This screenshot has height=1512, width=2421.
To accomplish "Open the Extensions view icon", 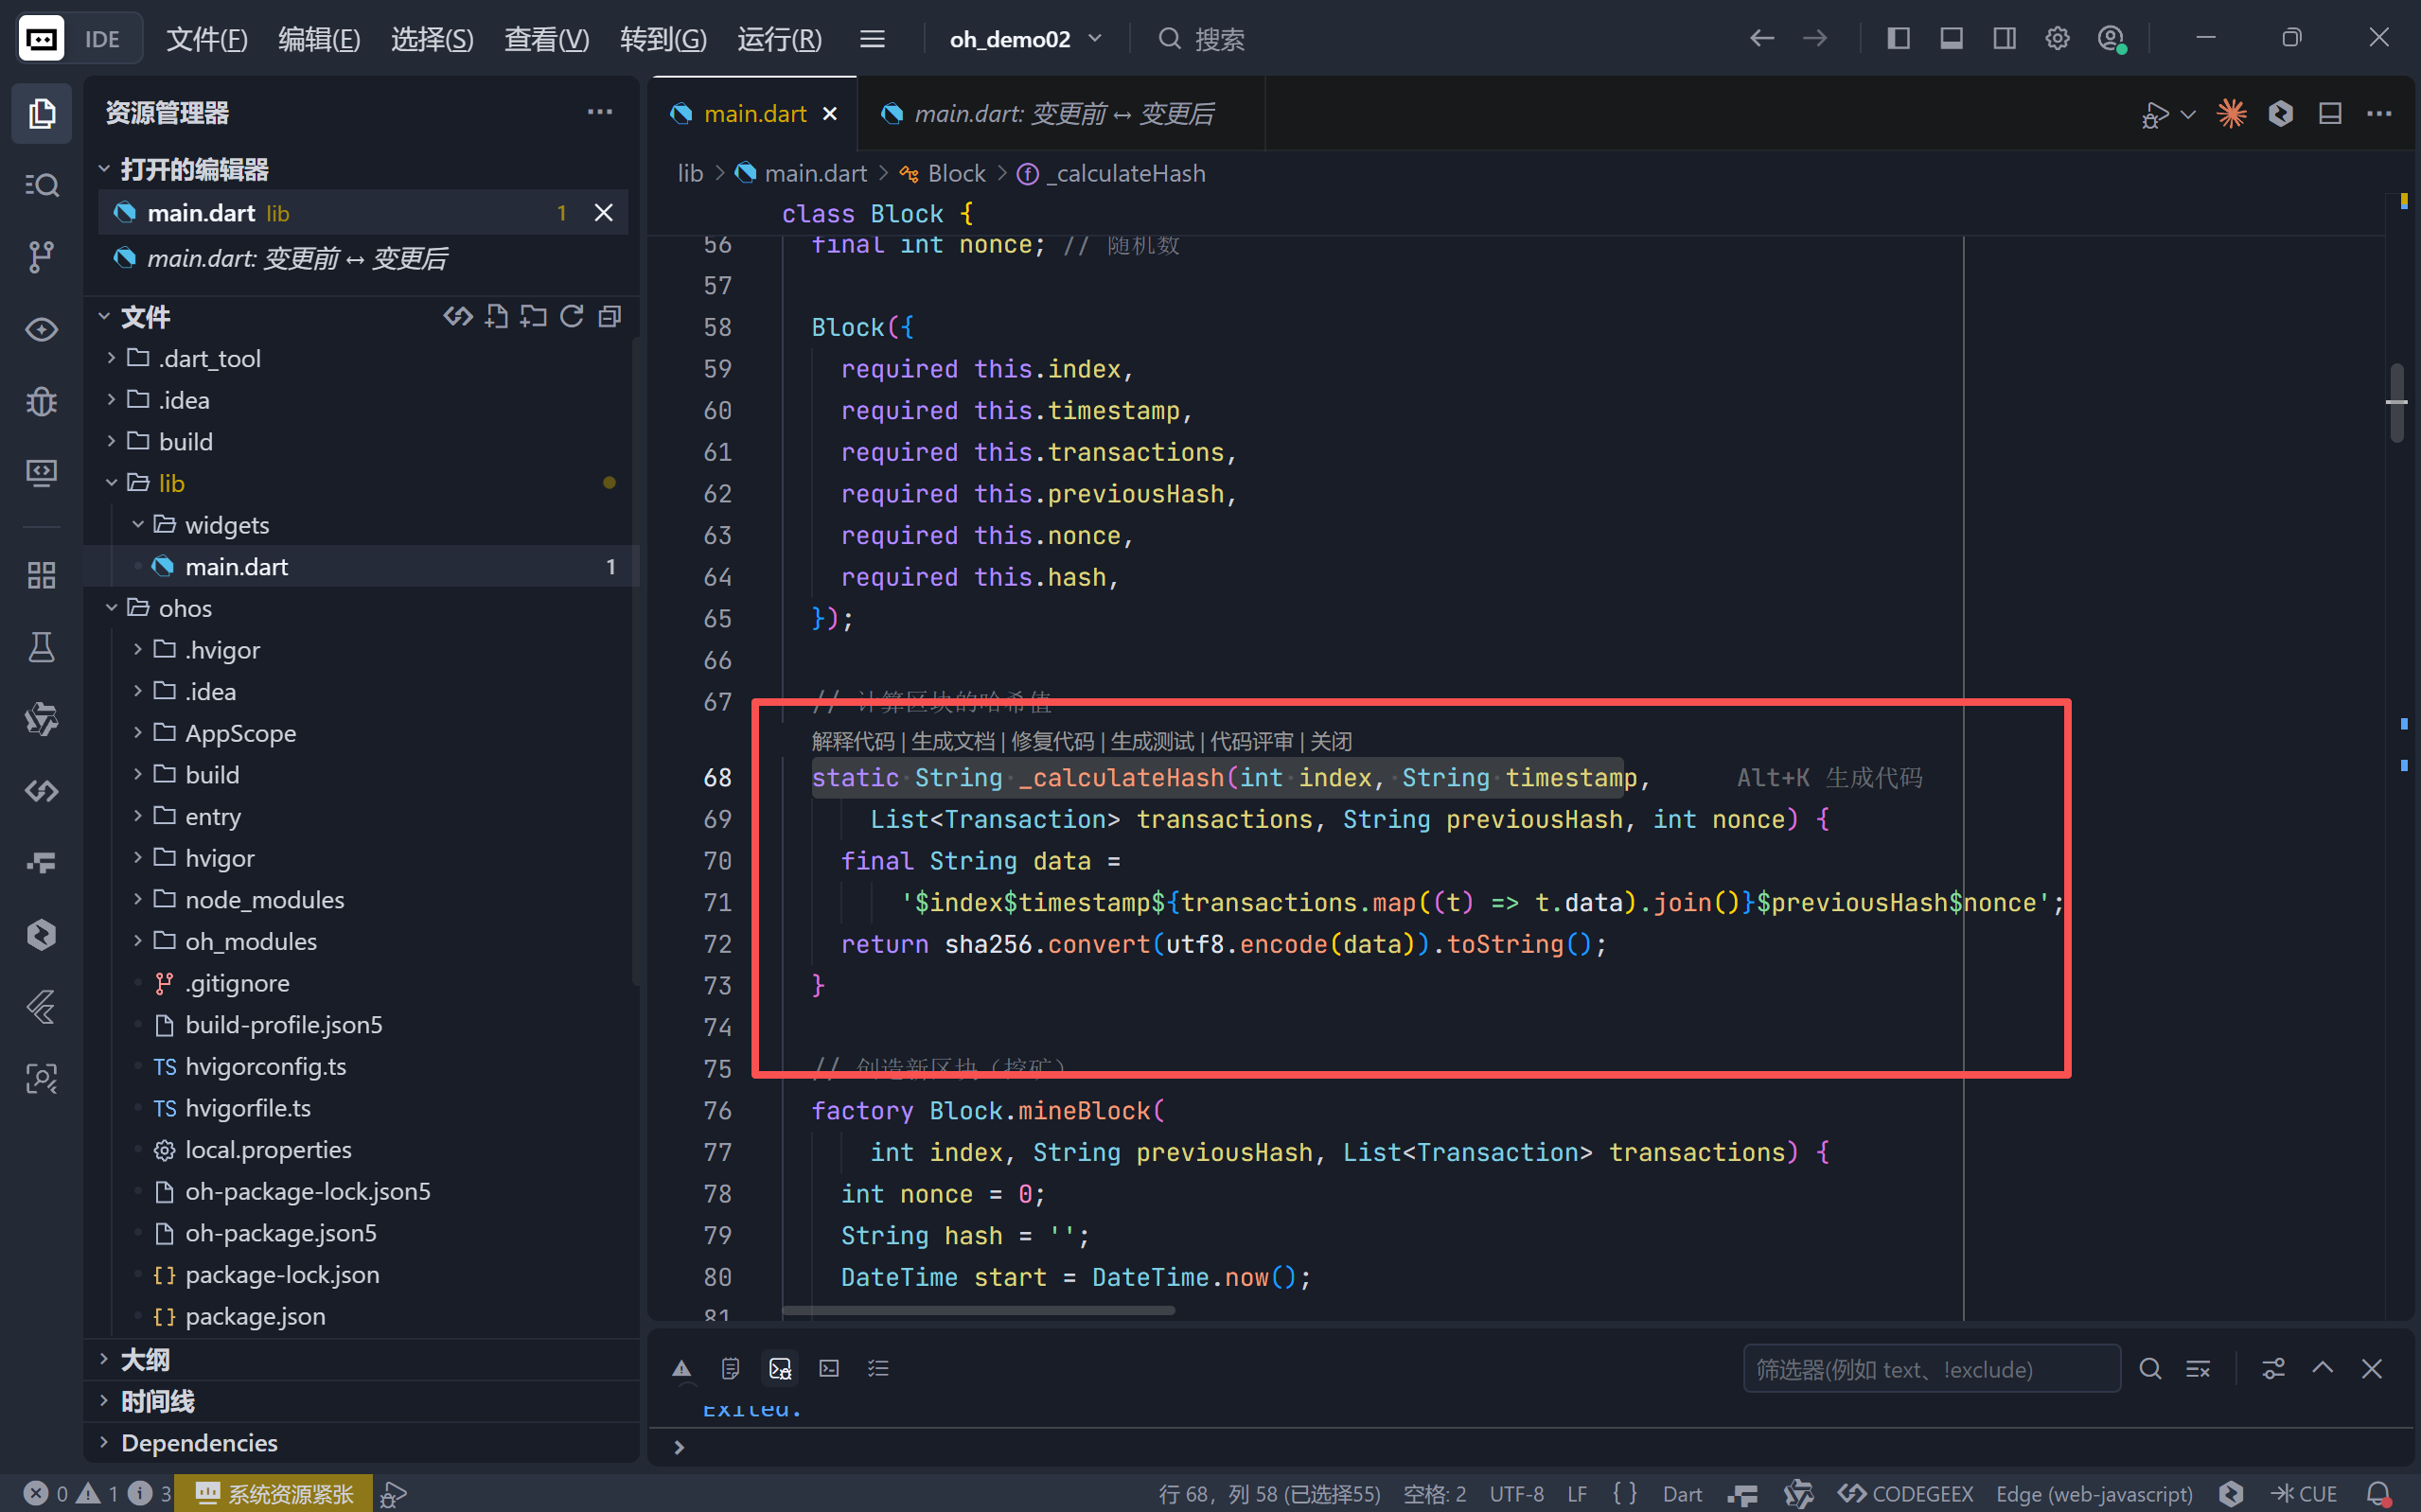I will click(41, 575).
